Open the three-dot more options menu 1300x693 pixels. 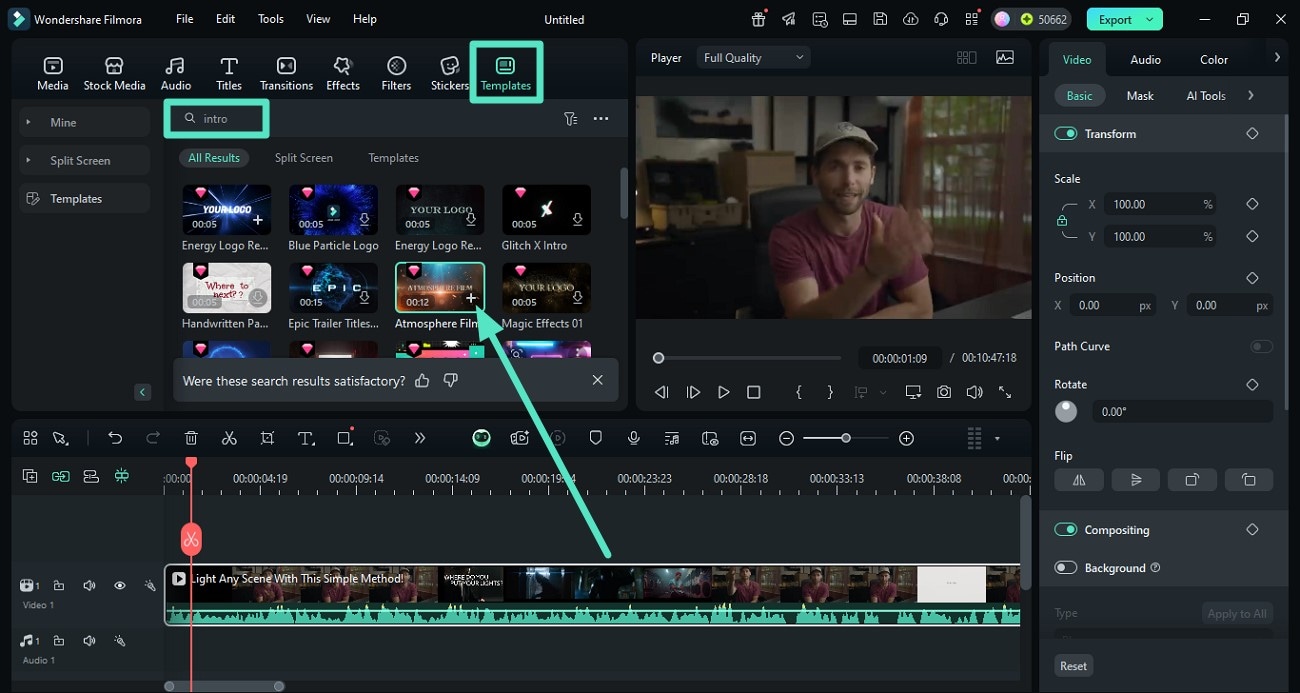point(601,118)
